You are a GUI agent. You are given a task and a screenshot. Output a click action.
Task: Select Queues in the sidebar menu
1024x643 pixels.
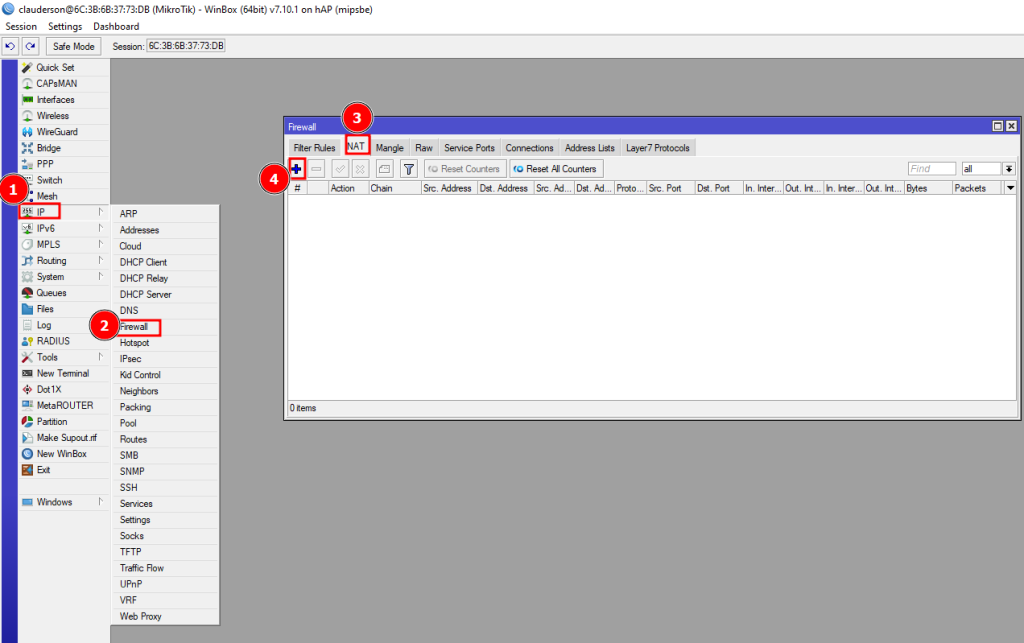click(x=51, y=293)
